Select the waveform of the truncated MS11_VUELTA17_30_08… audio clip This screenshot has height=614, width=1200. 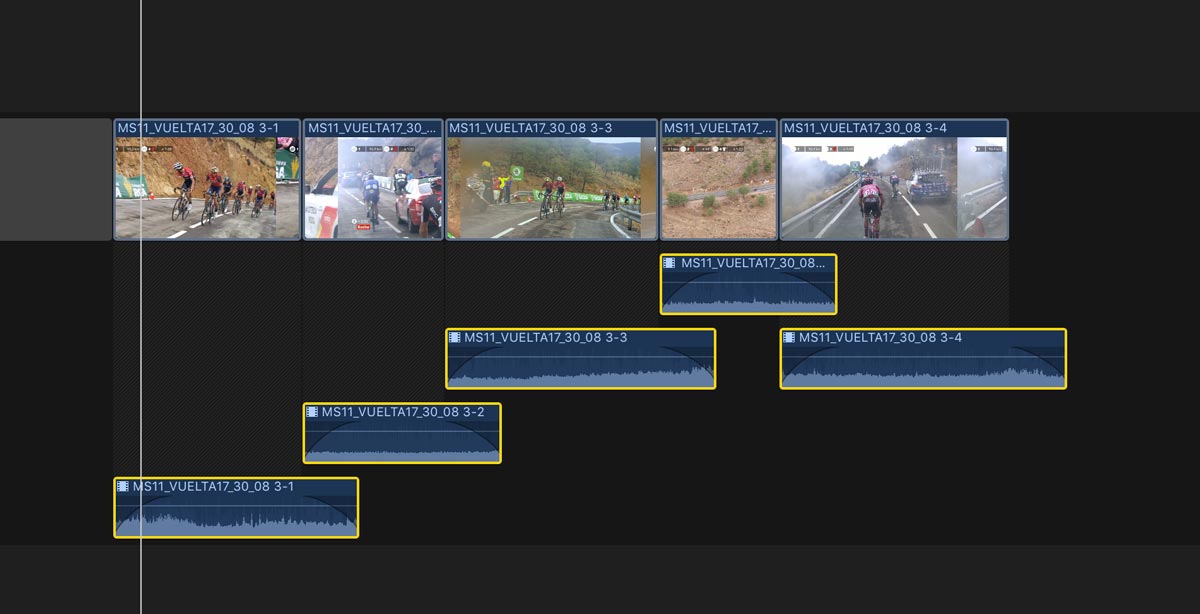[749, 292]
